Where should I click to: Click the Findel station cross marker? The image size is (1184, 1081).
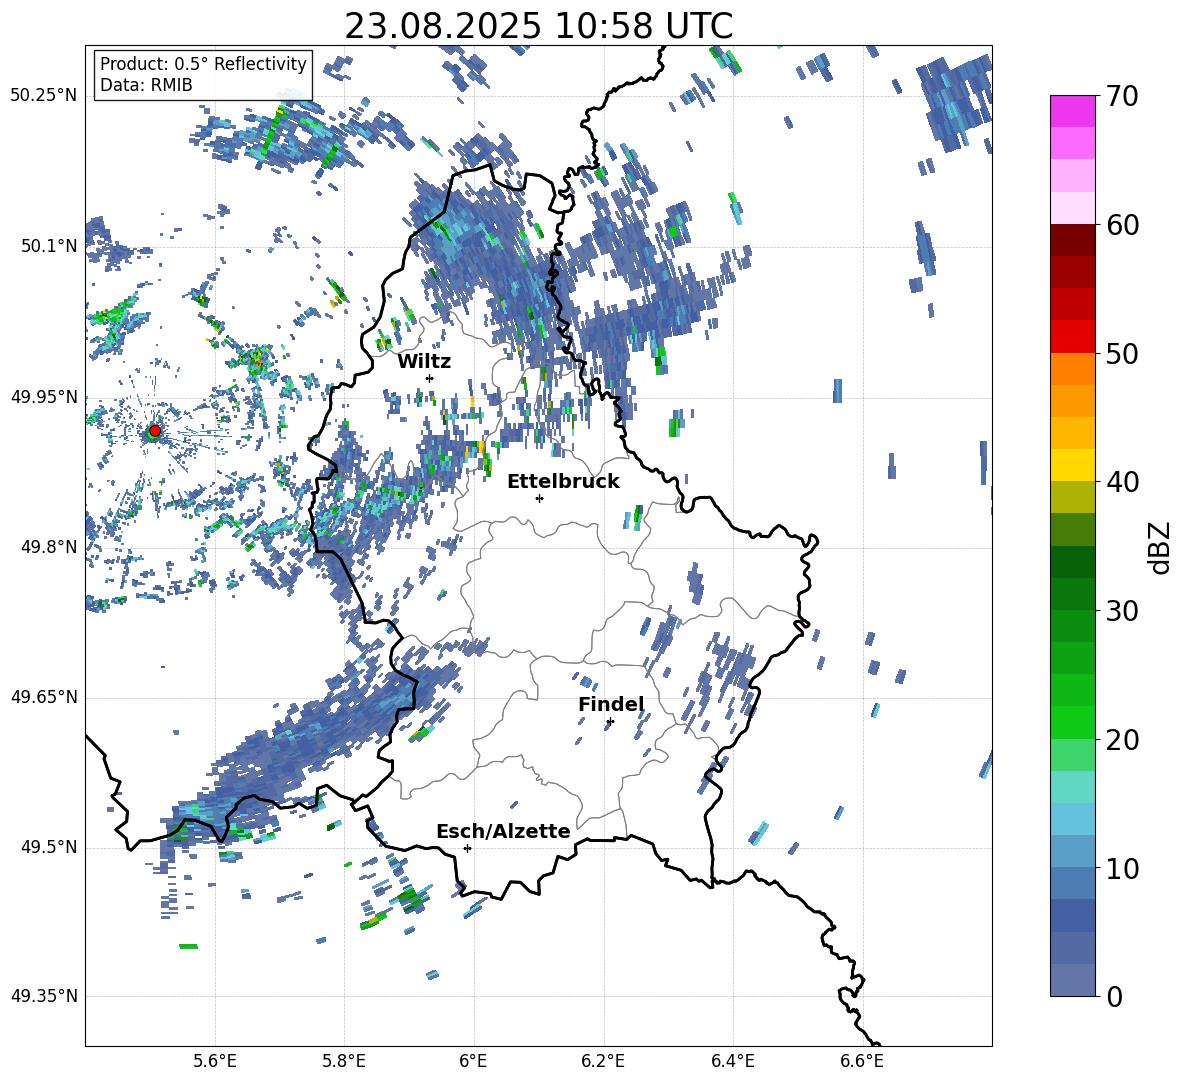click(610, 722)
